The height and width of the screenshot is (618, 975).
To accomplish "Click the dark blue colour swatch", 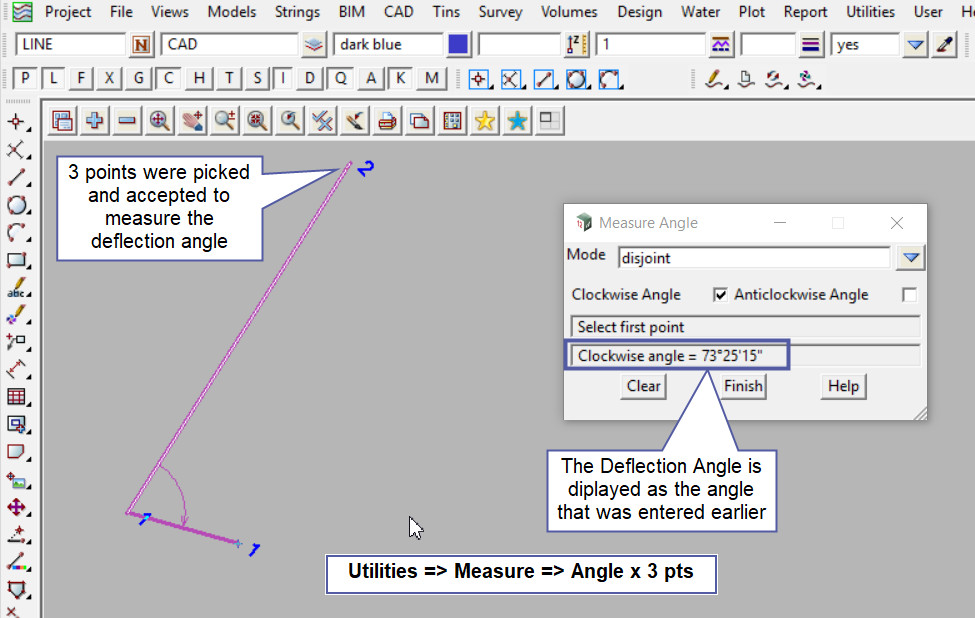I will point(458,45).
